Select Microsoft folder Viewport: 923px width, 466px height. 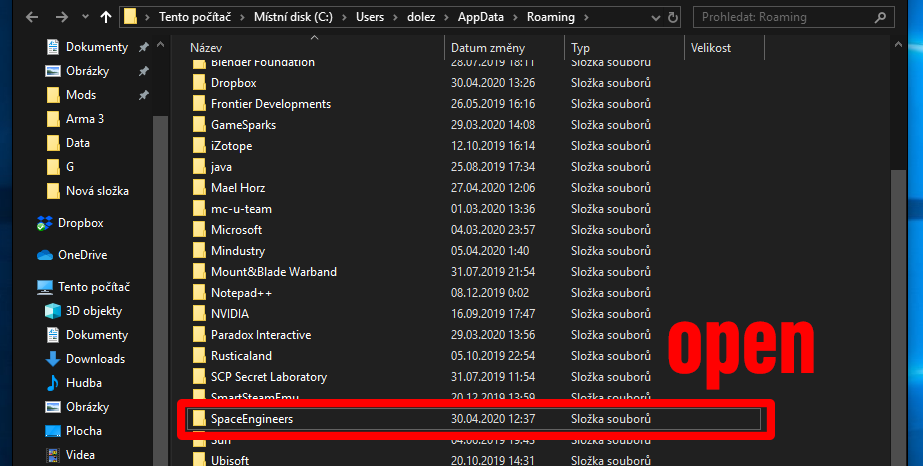point(474,229)
